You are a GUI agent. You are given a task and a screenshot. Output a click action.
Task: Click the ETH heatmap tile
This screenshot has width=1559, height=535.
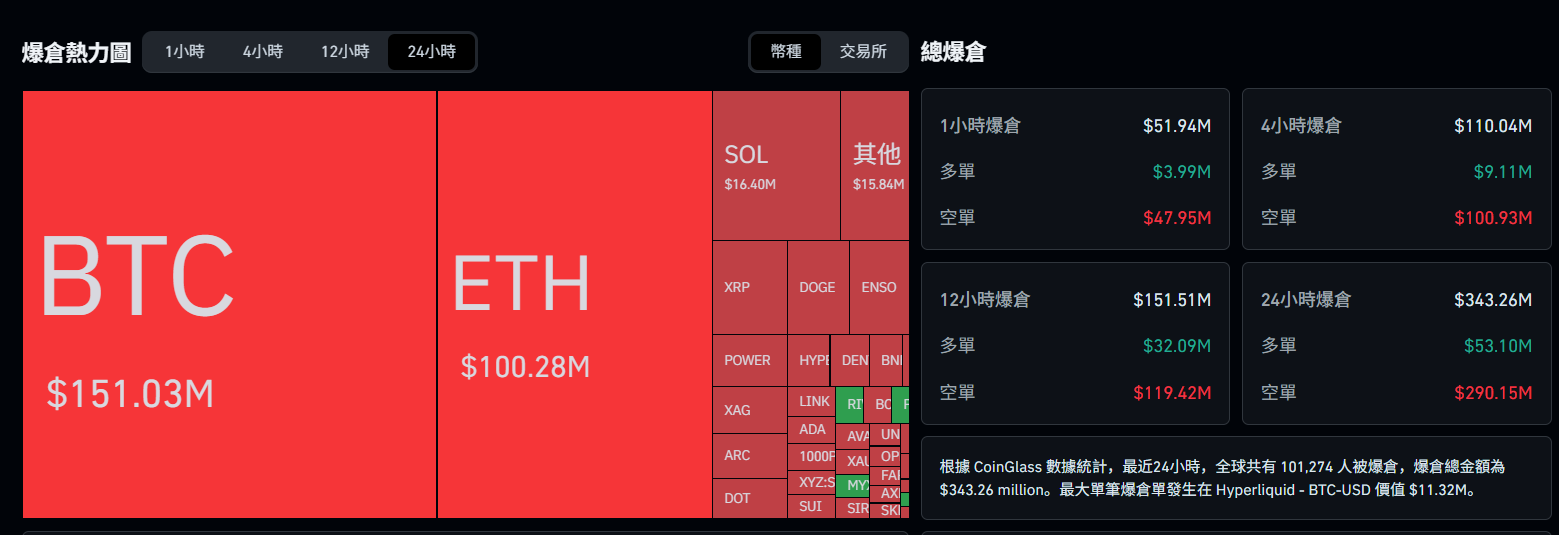574,304
